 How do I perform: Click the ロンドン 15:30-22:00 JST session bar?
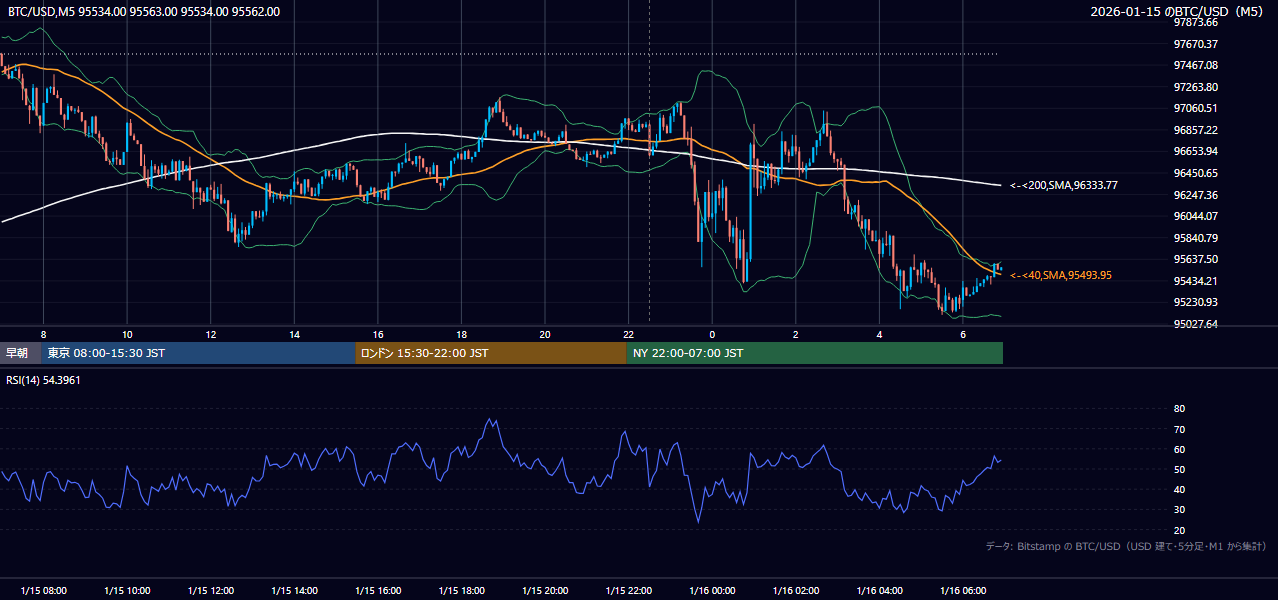tap(491, 353)
